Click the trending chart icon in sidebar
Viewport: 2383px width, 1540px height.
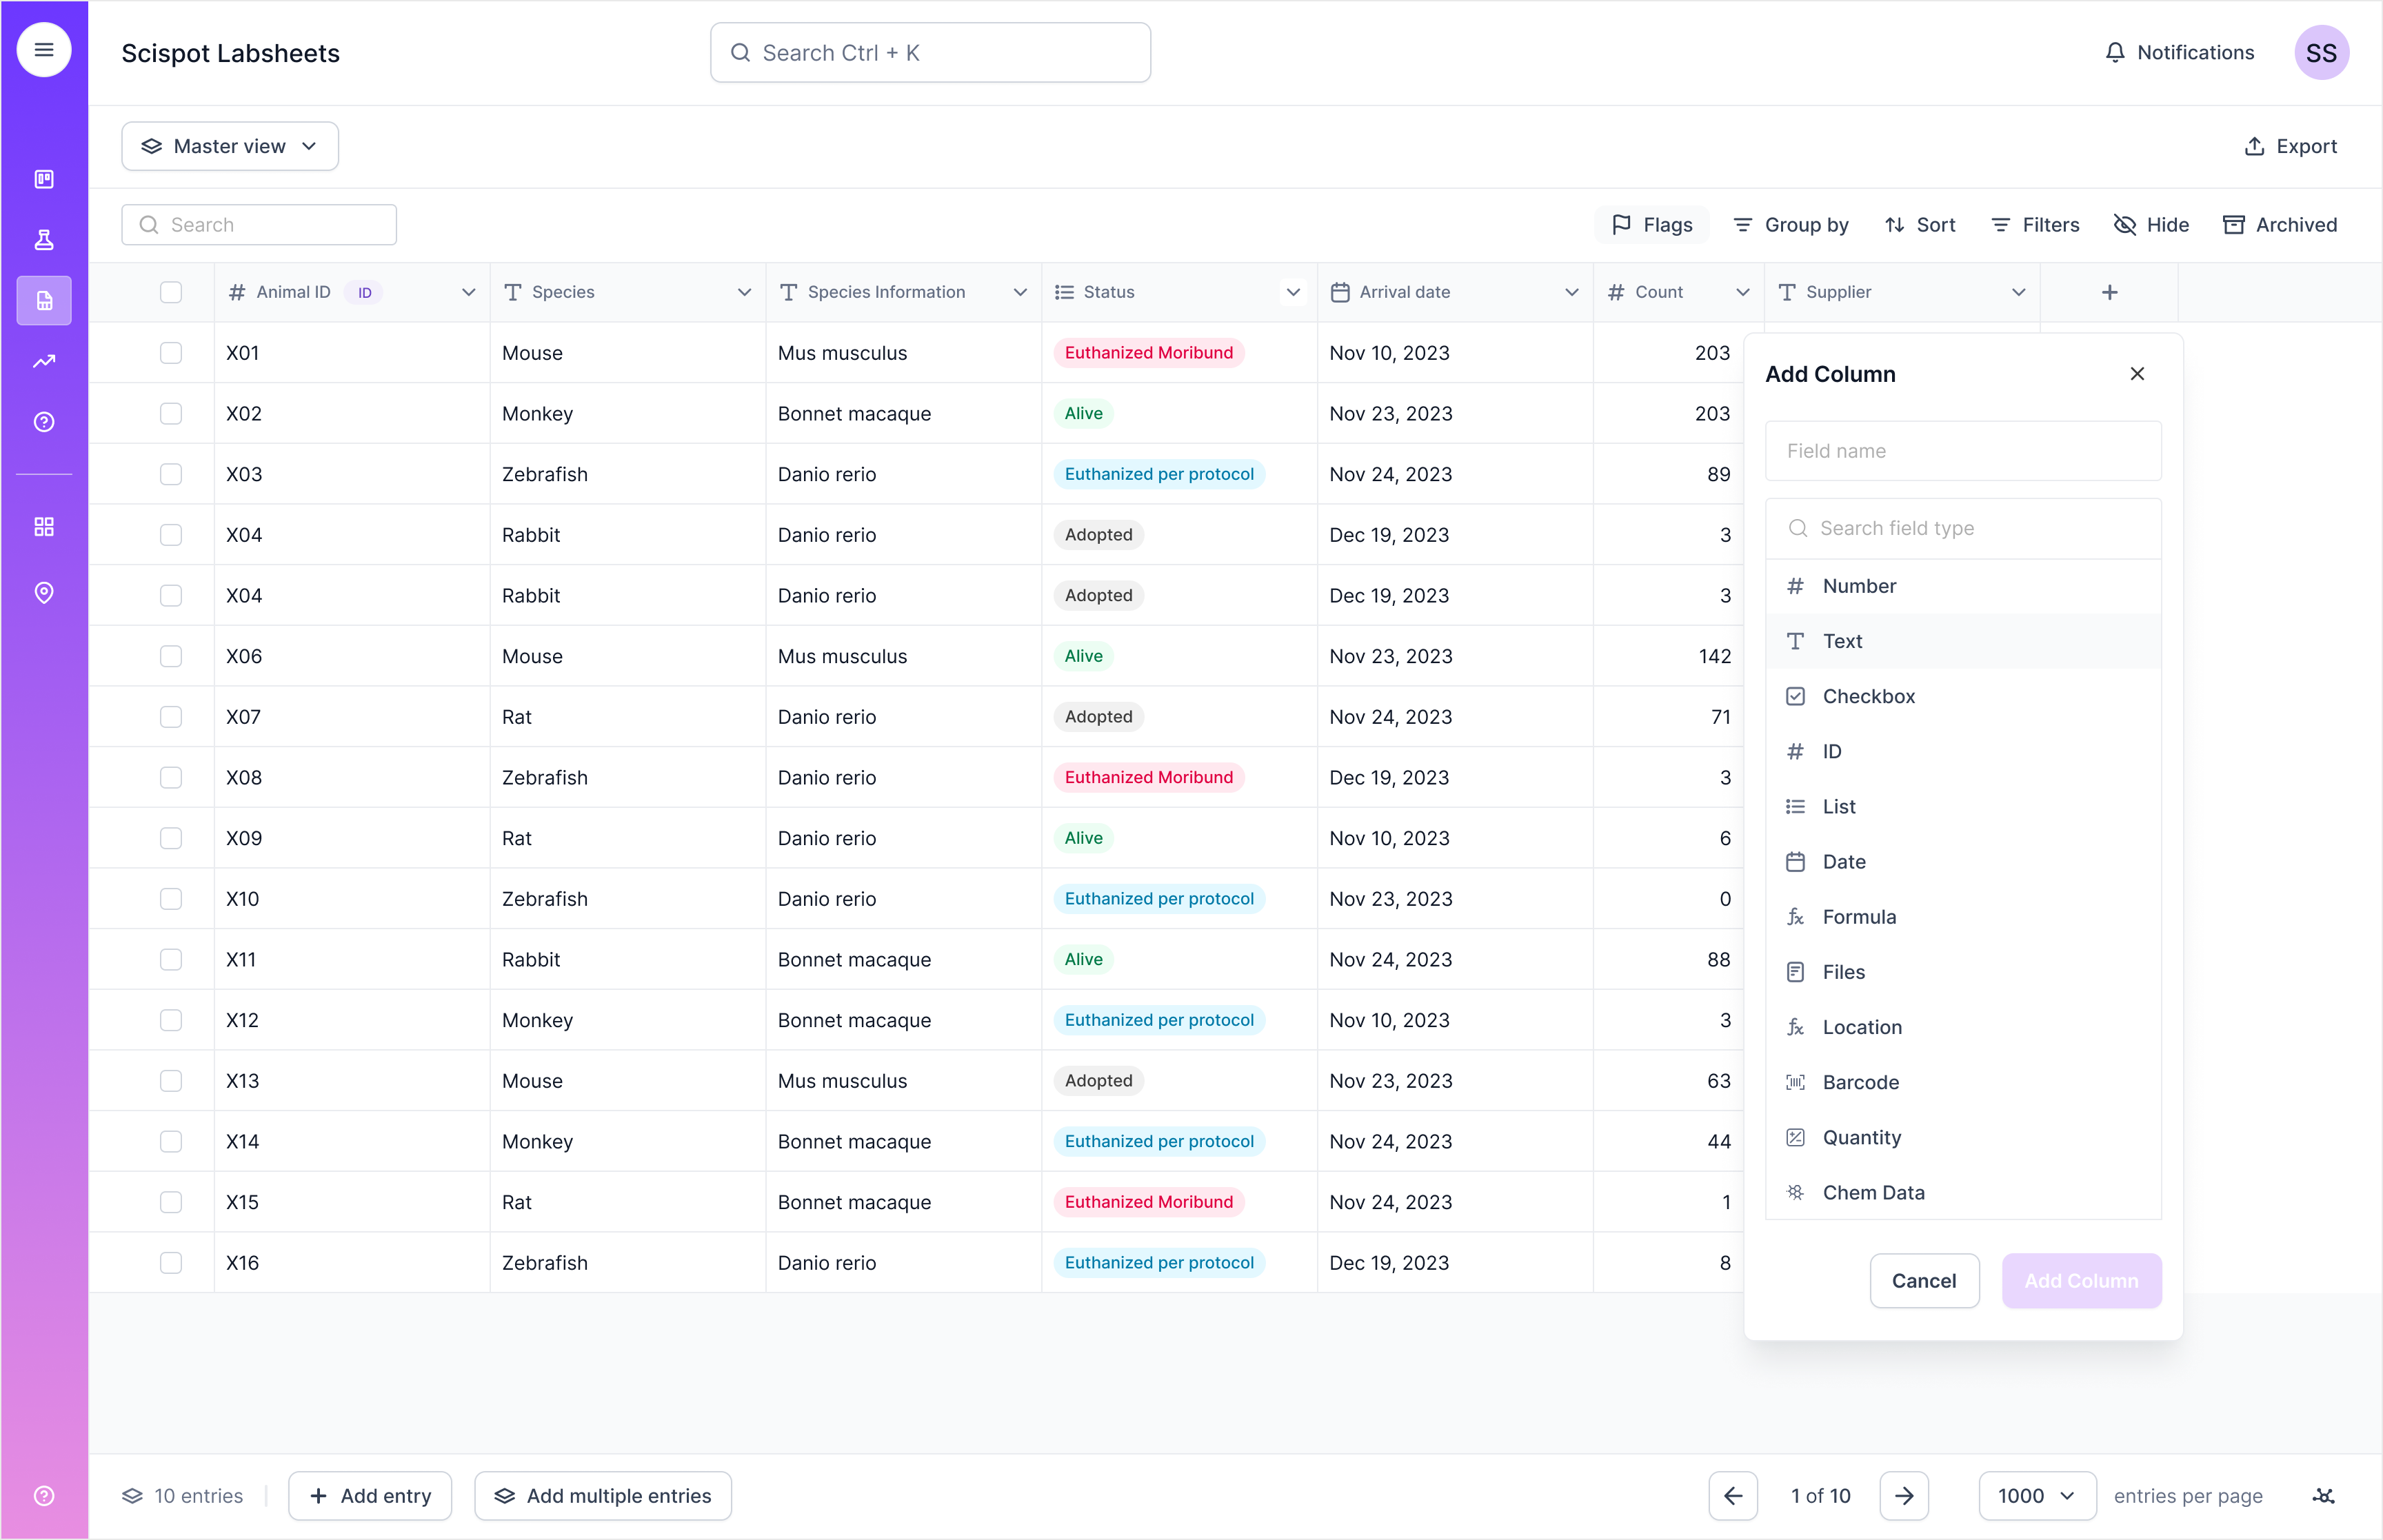point(44,362)
